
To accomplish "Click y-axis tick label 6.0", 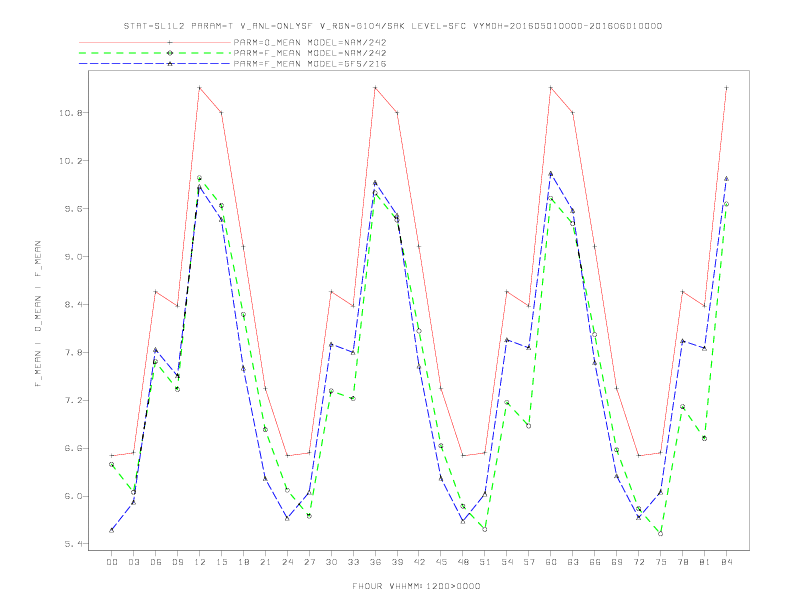I will (x=73, y=496).
